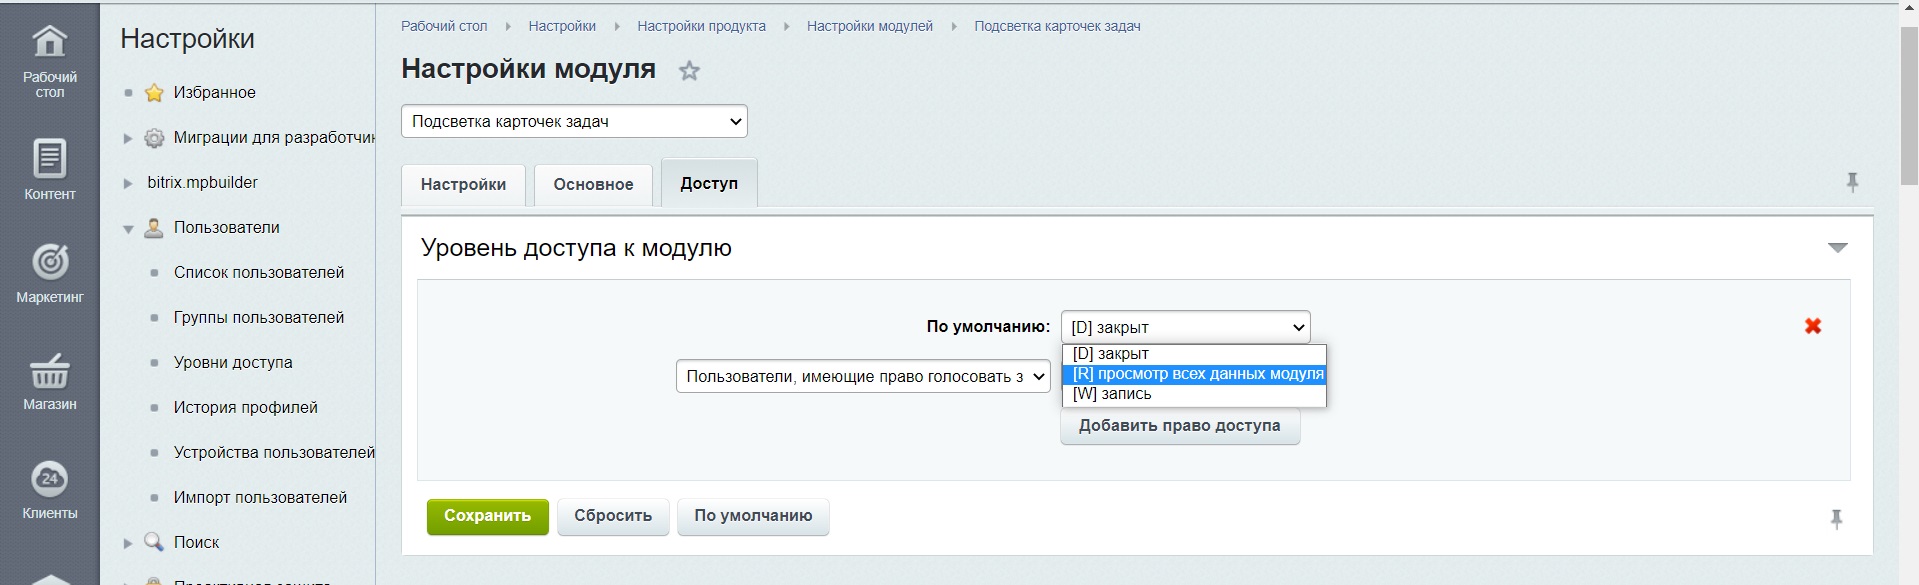Select [R] просмотр всех данных модуля option
This screenshot has height=585, width=1919.
[1196, 374]
